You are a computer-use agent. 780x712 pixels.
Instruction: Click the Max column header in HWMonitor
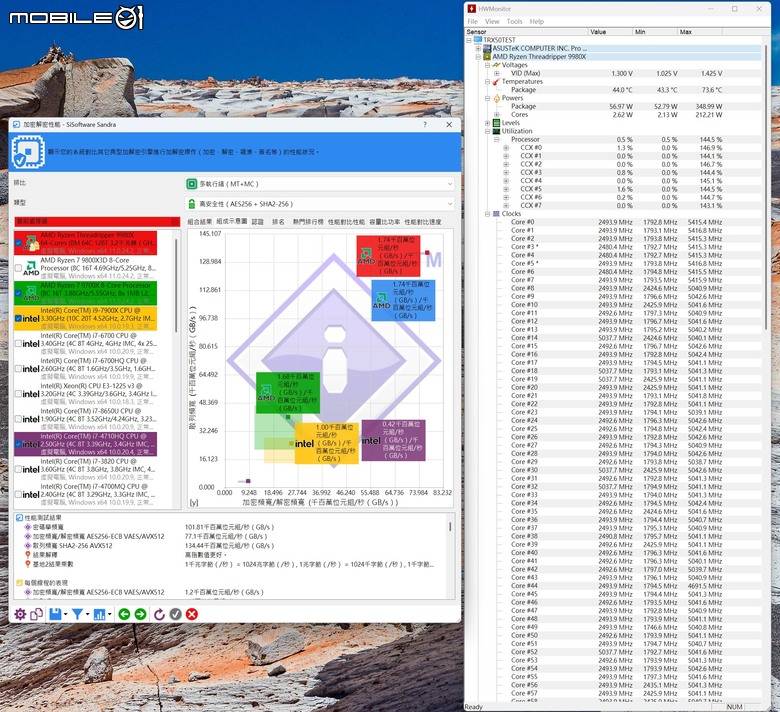pos(700,32)
